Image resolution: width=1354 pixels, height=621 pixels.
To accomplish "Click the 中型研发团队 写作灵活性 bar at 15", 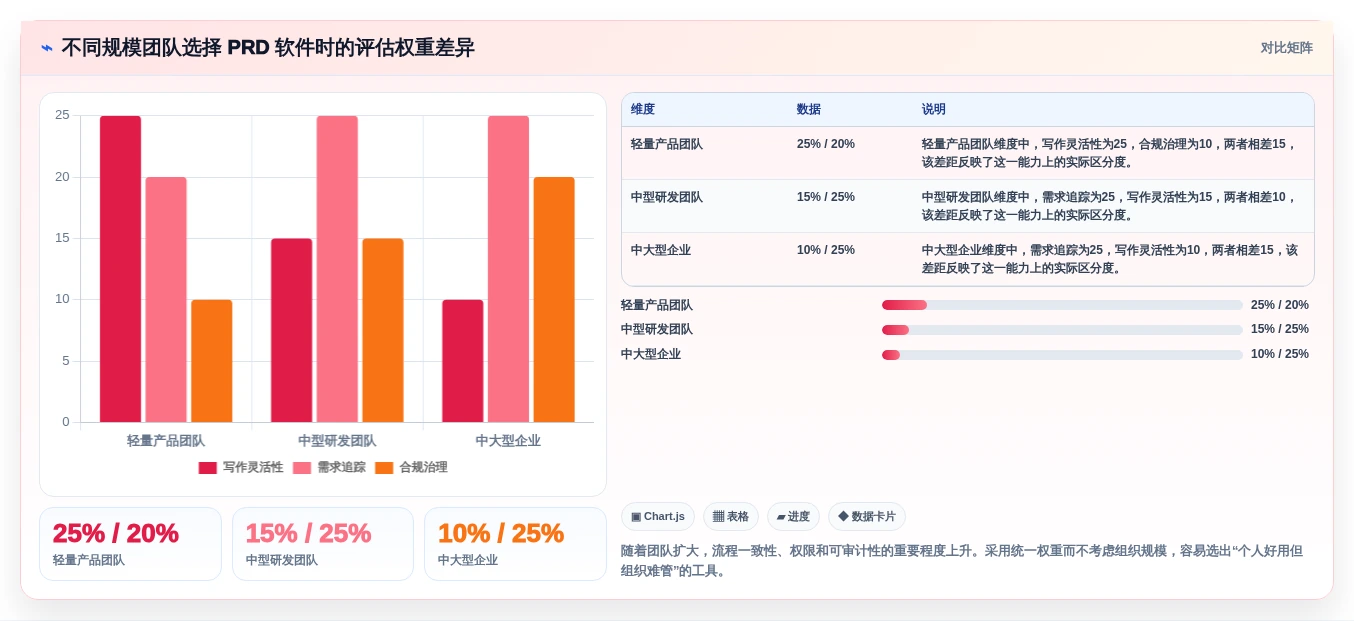I will click(x=291, y=330).
